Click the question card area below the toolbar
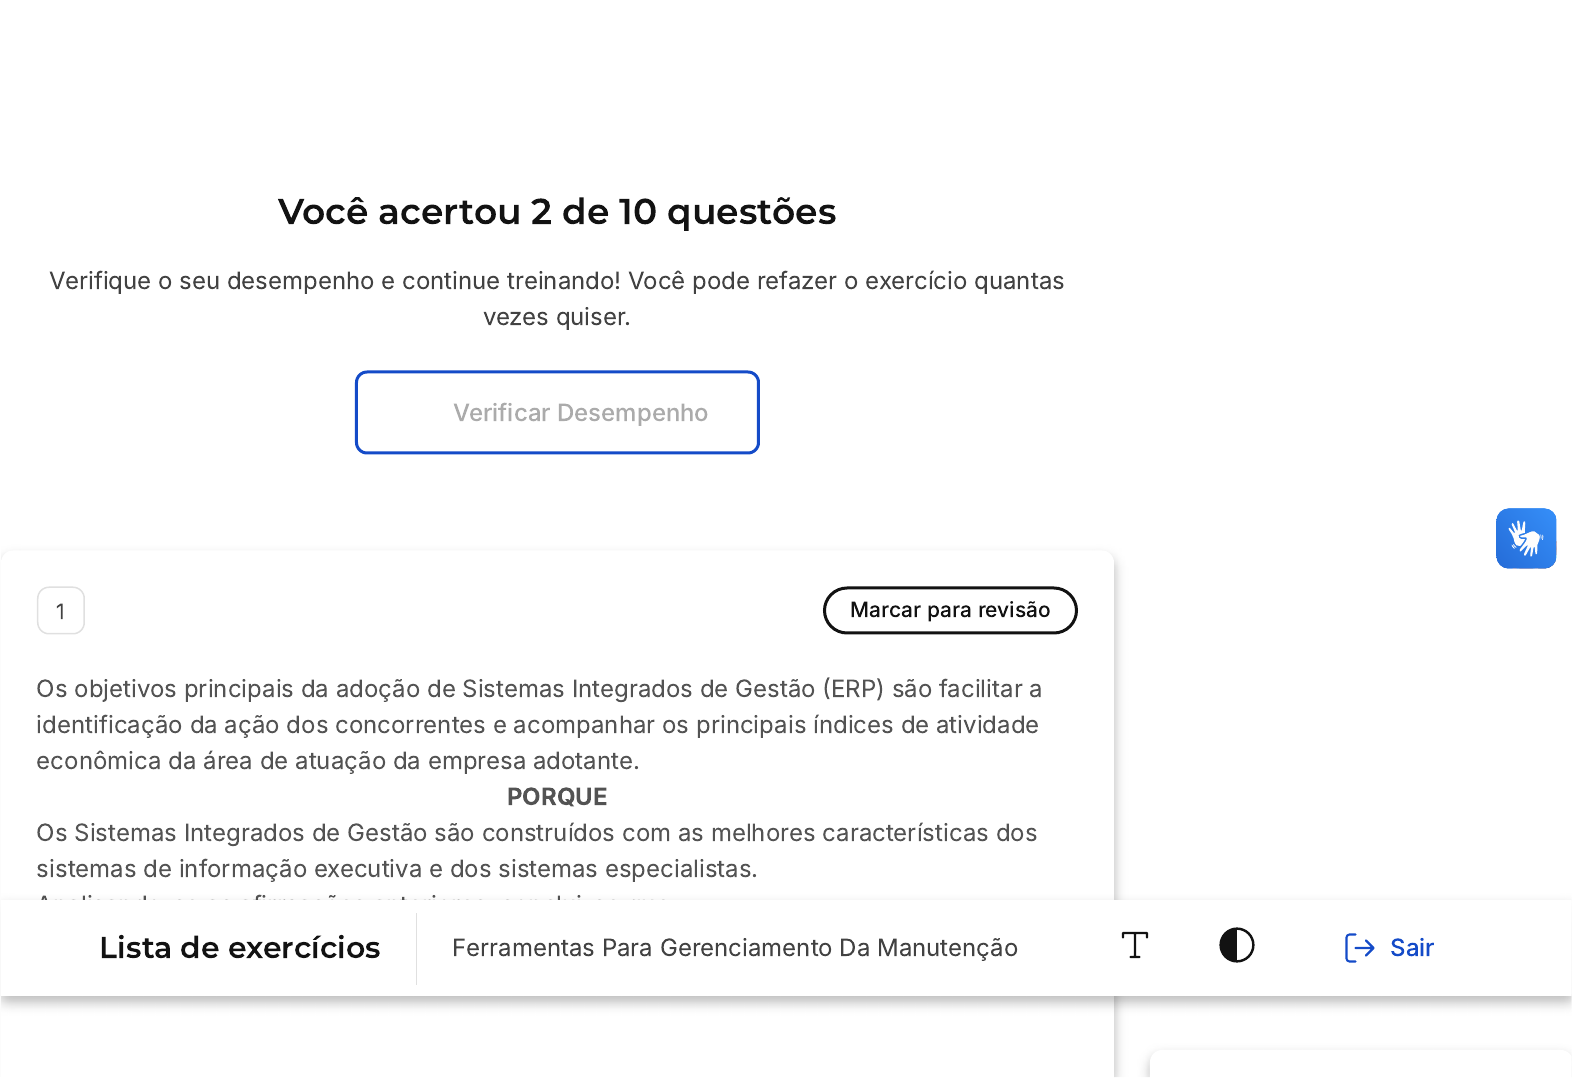 click(x=557, y=1038)
